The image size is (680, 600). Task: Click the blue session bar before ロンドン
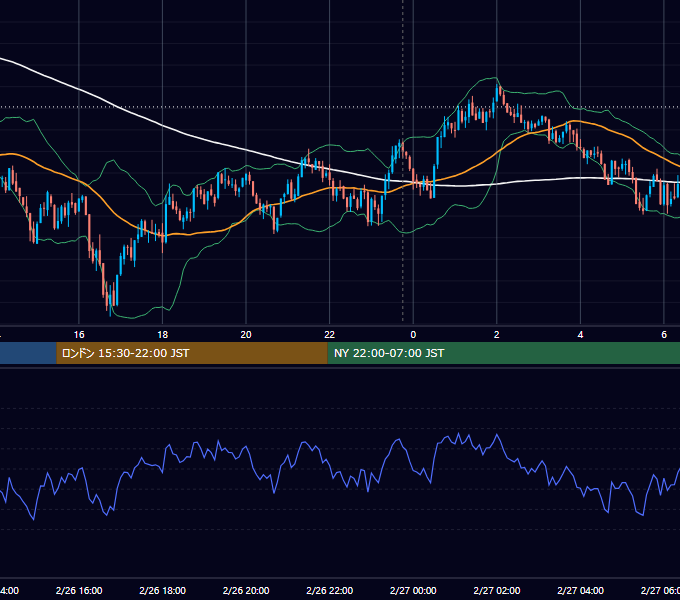(x=28, y=353)
